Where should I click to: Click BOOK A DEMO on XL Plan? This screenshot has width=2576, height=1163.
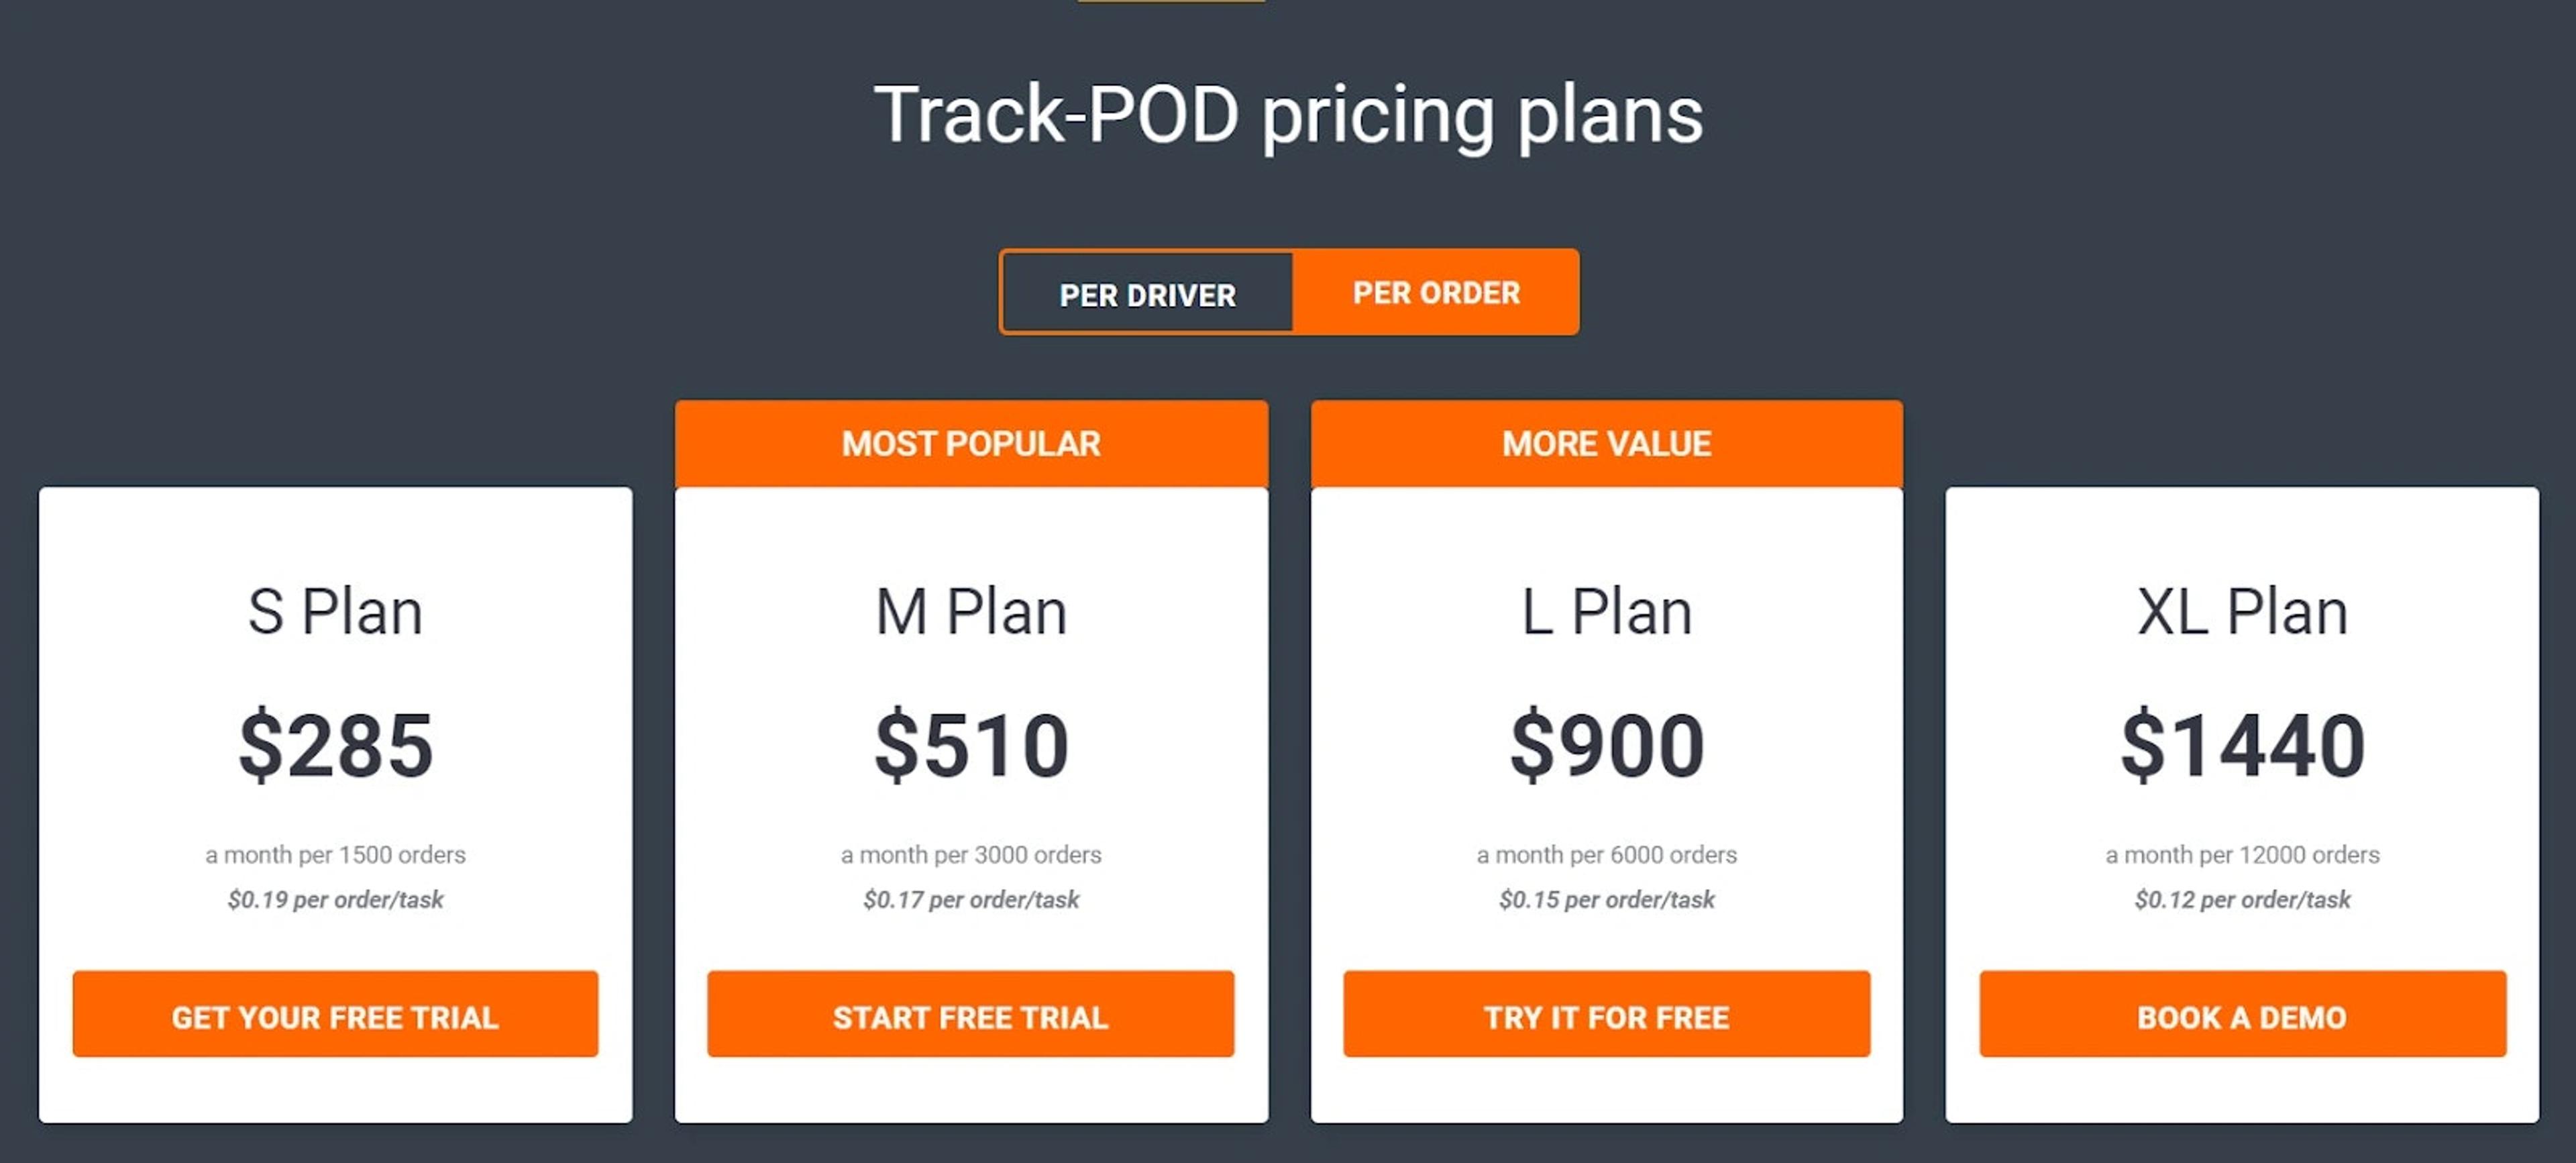pos(2239,1016)
